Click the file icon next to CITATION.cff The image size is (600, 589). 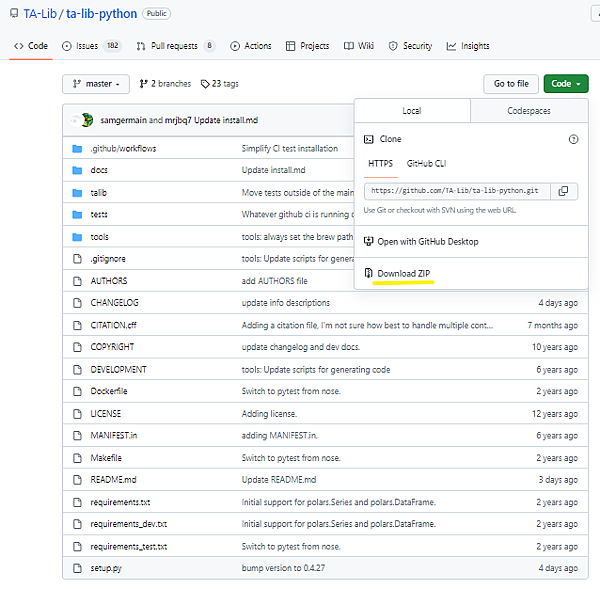click(77, 326)
